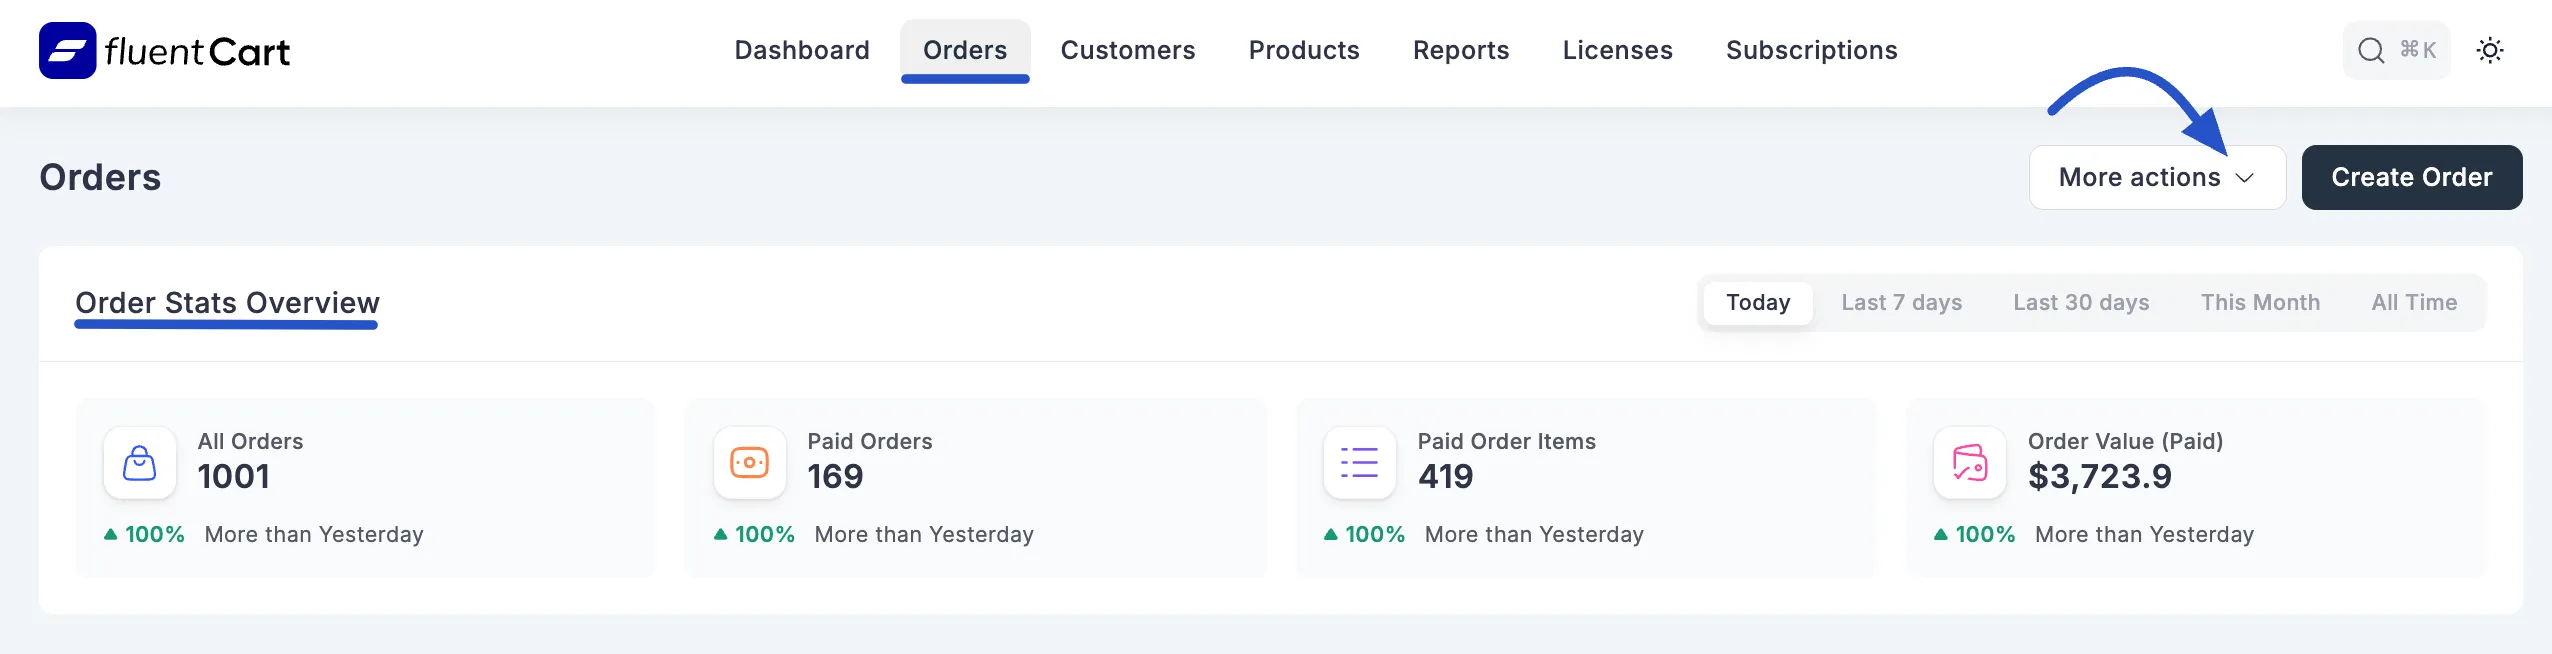Screen dimensions: 2552x654
Task: Go to the Customers page
Action: (x=1128, y=50)
